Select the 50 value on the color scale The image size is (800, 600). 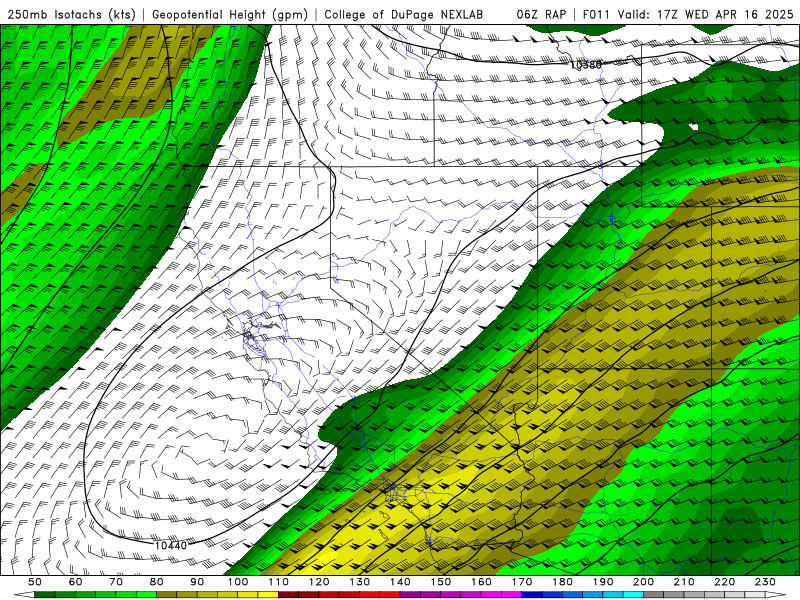pyautogui.click(x=35, y=582)
